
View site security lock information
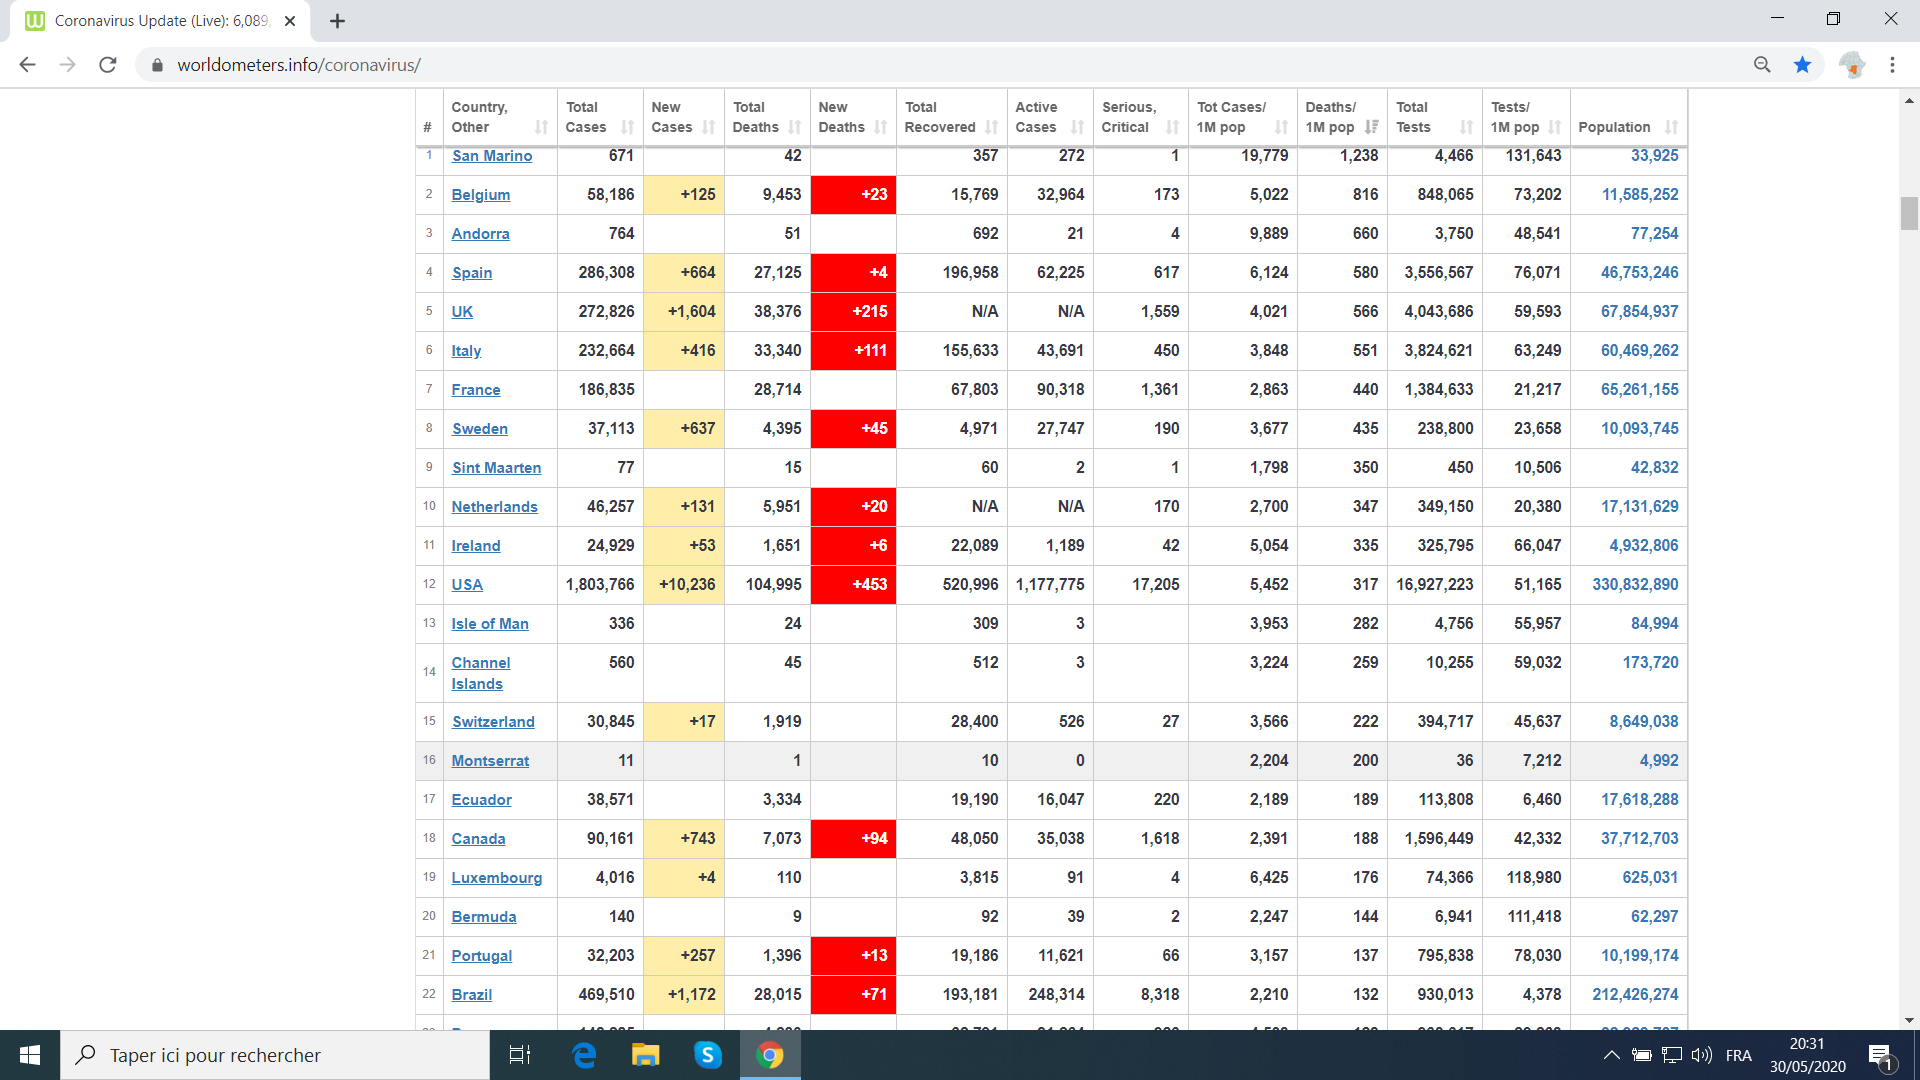pos(157,65)
